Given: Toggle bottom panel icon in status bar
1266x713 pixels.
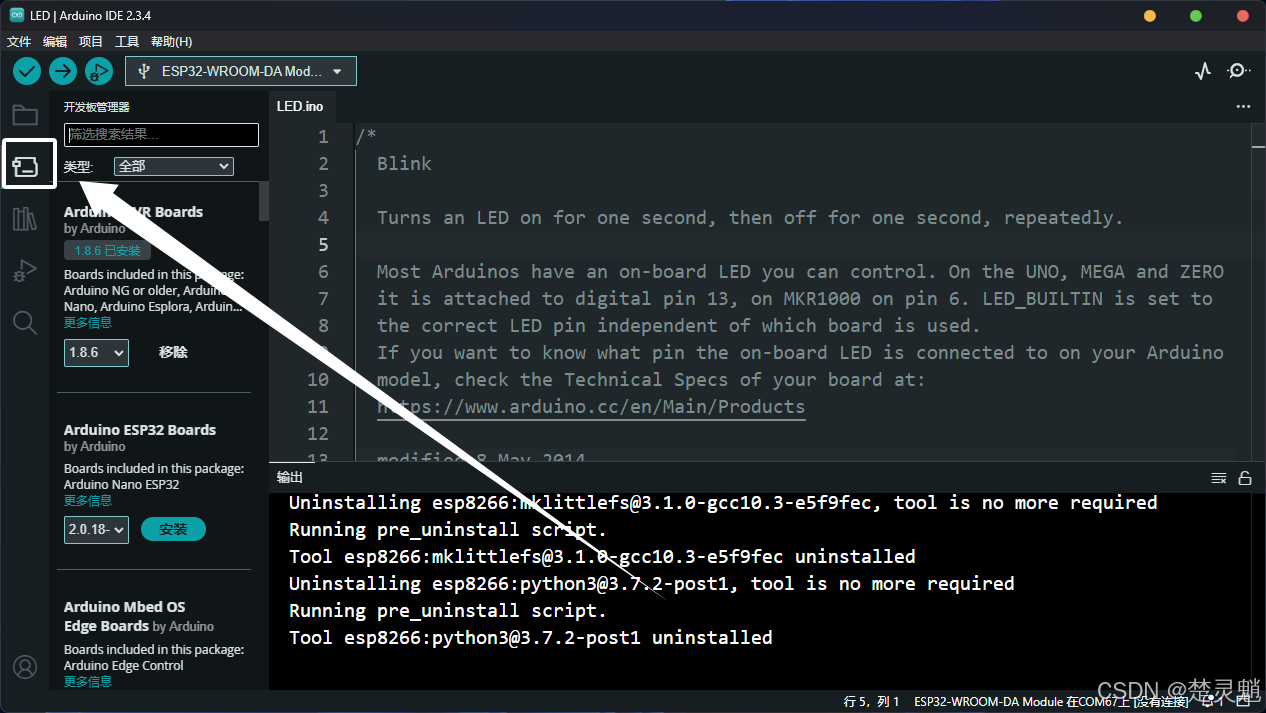Looking at the screenshot, I should [1243, 702].
